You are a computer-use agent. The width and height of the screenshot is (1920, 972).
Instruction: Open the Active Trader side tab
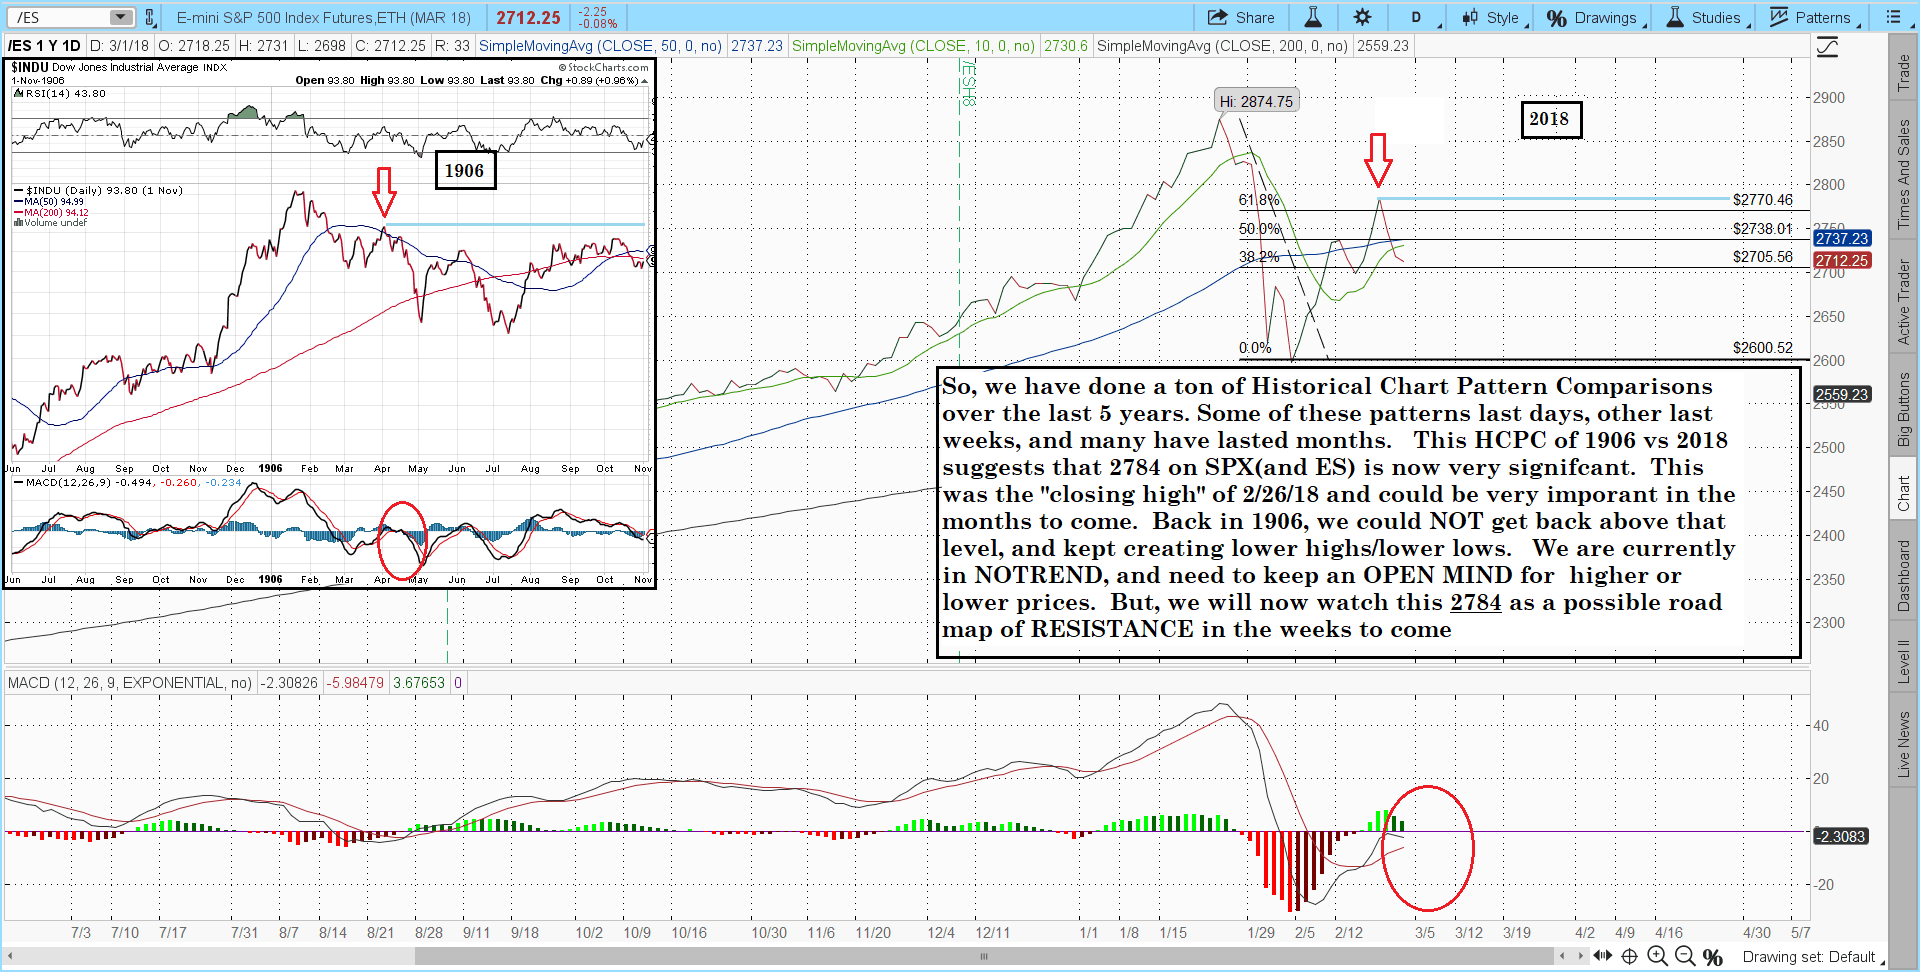pos(1903,302)
